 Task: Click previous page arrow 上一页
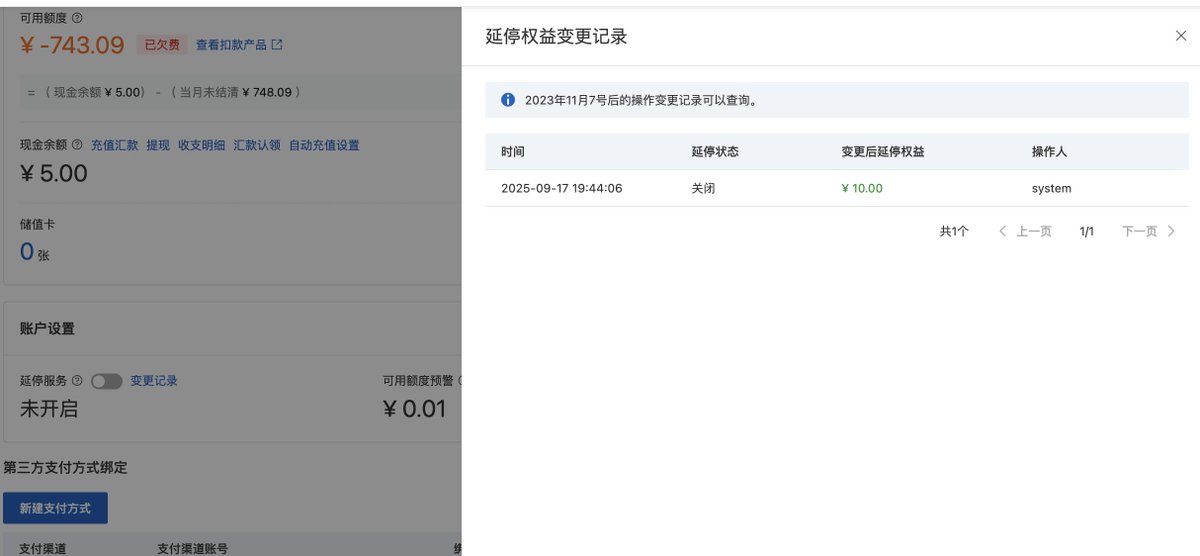coord(1025,231)
